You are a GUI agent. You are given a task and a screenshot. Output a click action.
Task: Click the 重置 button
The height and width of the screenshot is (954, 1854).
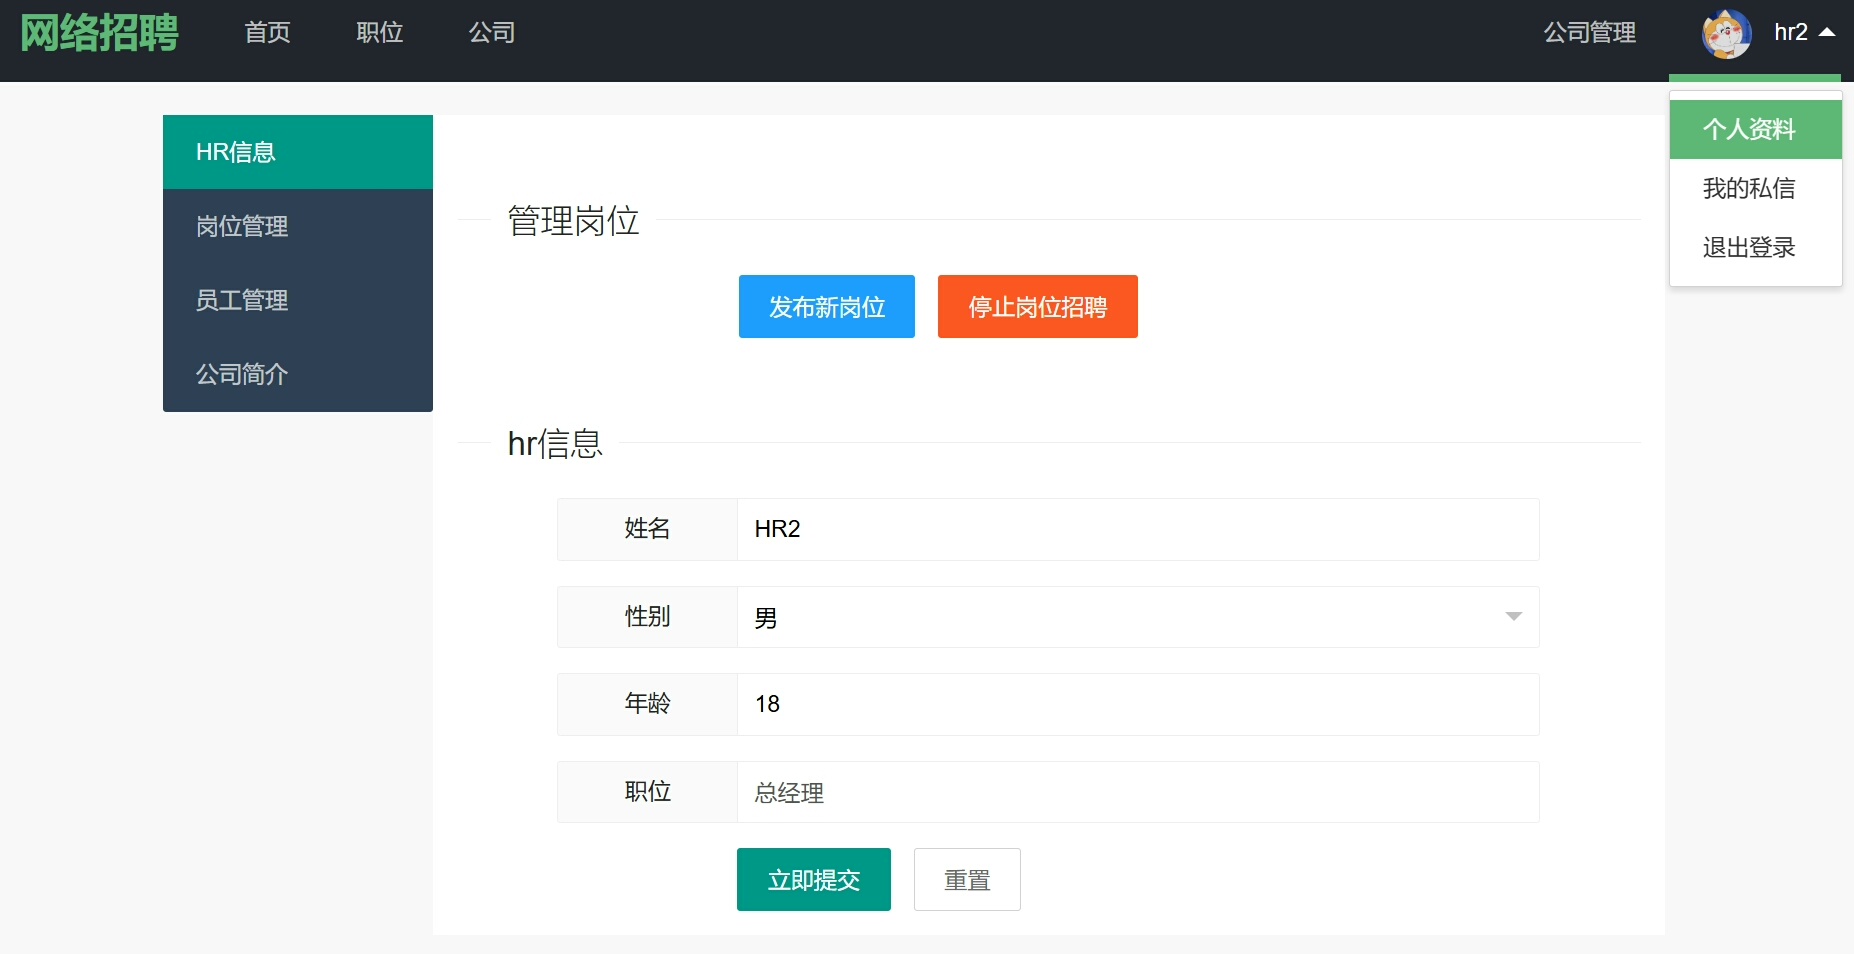coord(967,880)
